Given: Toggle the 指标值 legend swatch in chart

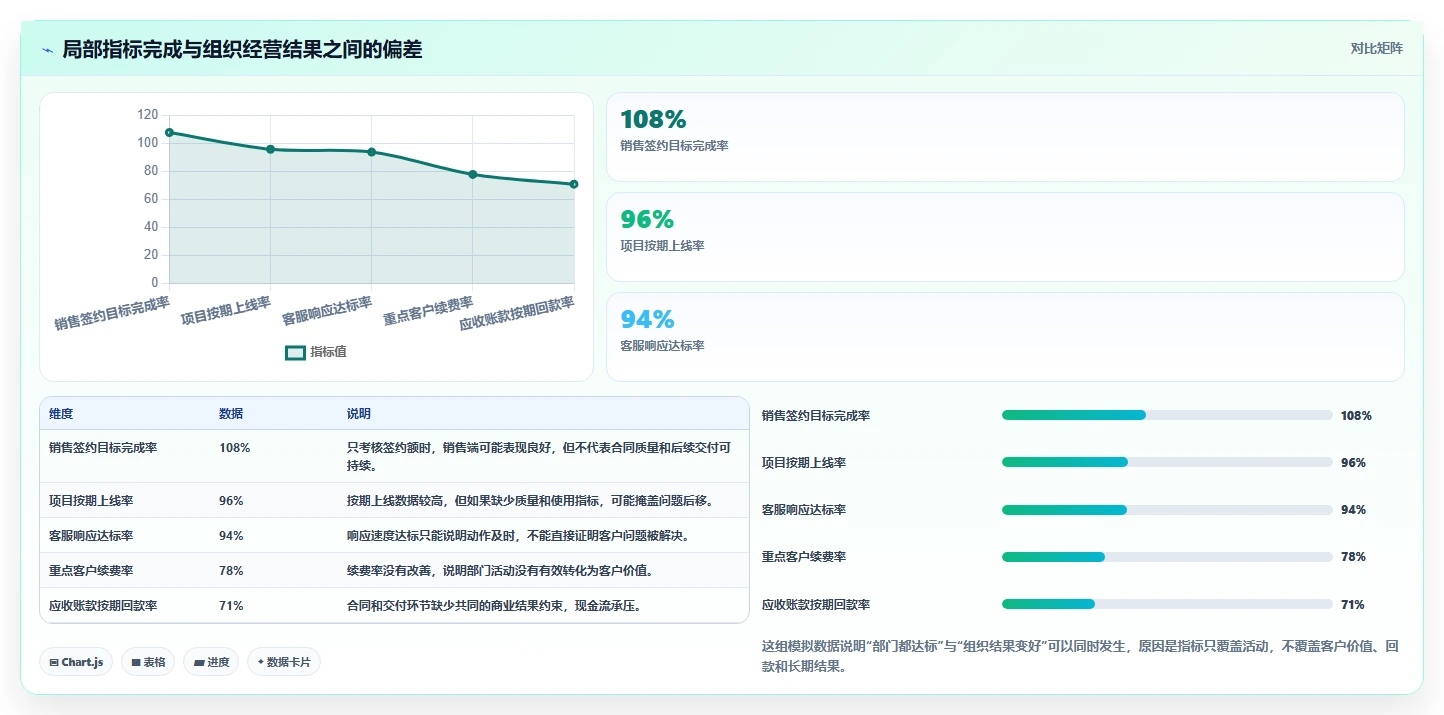Looking at the screenshot, I should click(295, 352).
